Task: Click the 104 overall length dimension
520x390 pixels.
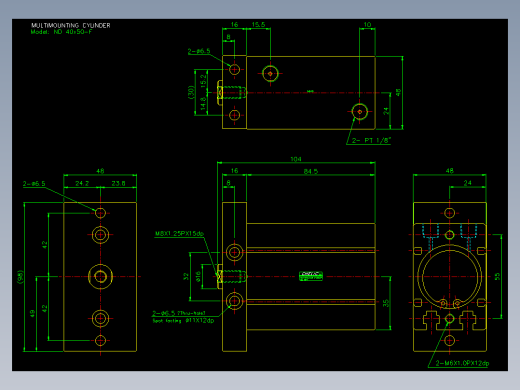Action: click(x=296, y=159)
